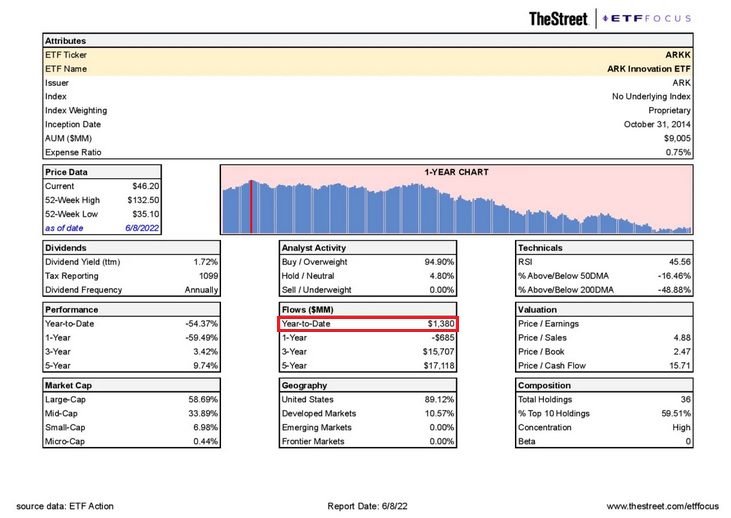This screenshot has height=518, width=731.
Task: Select the -48.88% 200DMA value
Action: 674,290
